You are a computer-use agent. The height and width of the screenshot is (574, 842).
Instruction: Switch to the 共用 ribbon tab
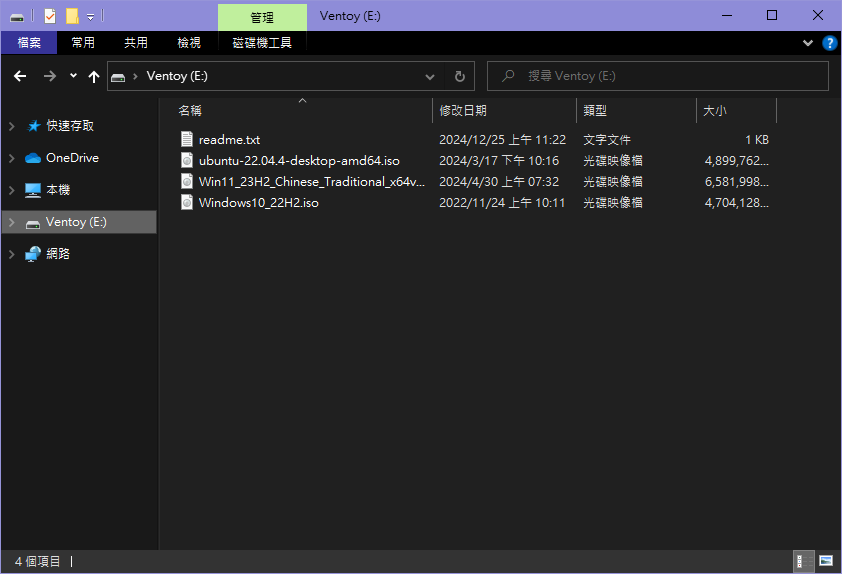coord(136,42)
